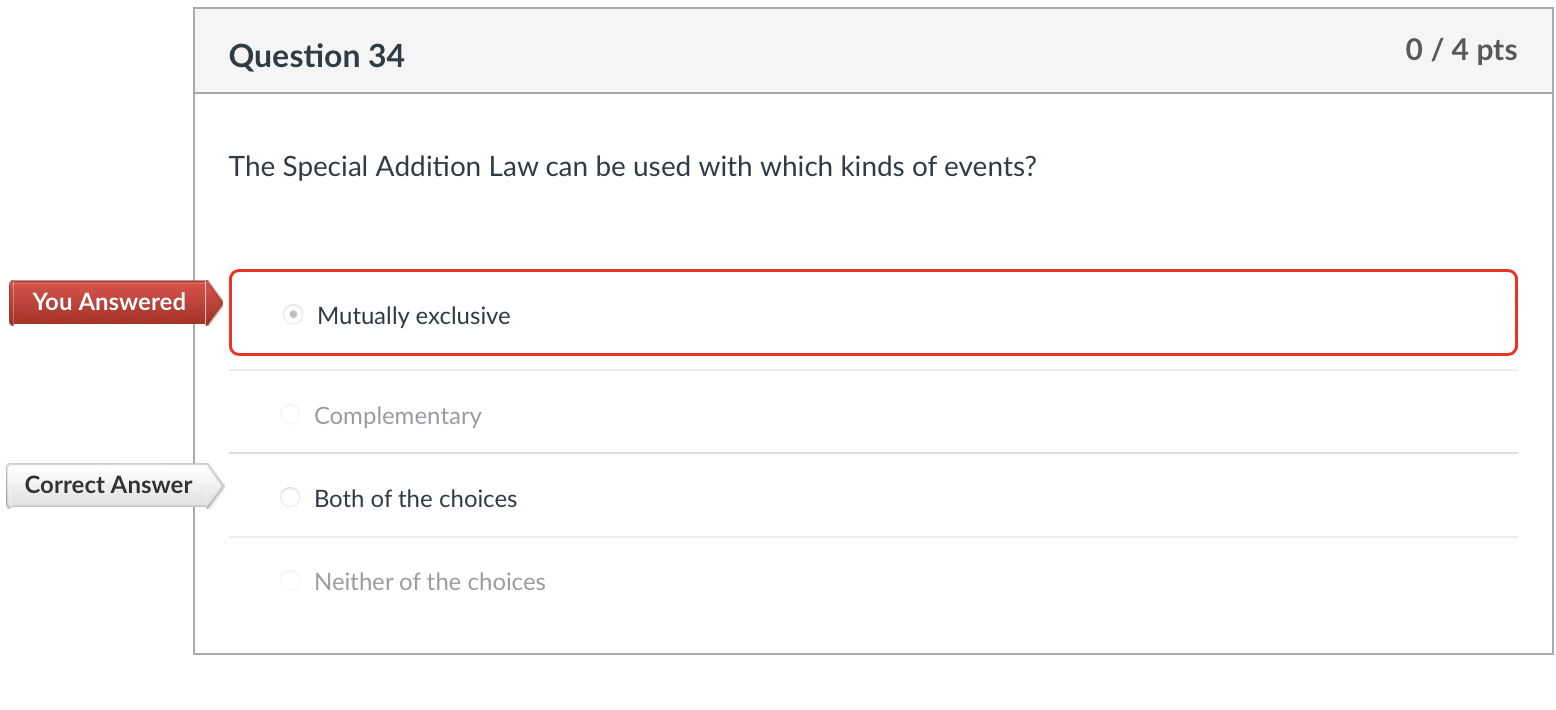Image resolution: width=1556 pixels, height=710 pixels.
Task: Select the Complementary radio button
Action: pyautogui.click(x=290, y=414)
